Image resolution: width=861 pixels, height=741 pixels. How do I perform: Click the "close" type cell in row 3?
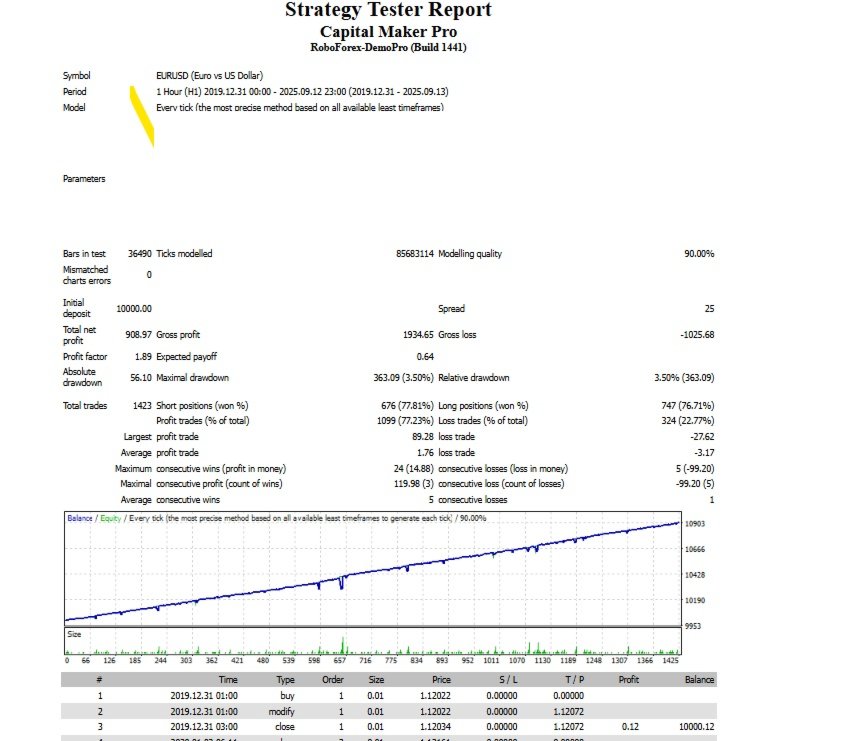(285, 727)
